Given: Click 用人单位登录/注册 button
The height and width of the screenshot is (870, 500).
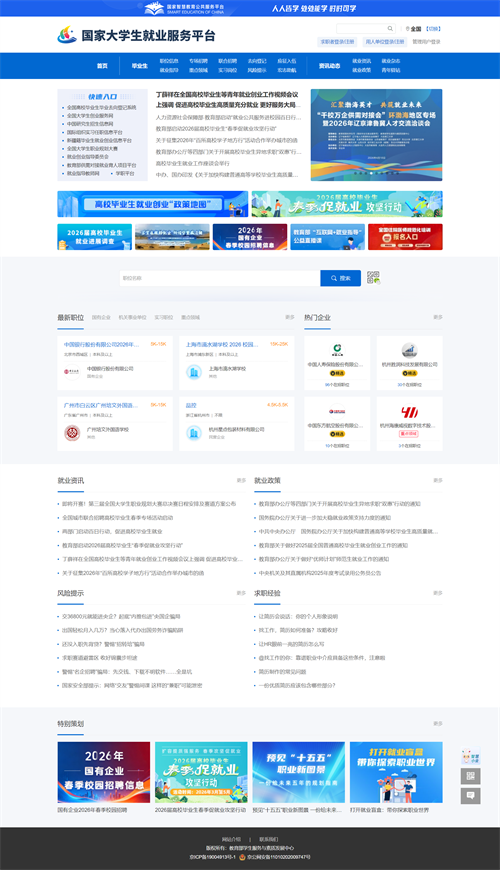Looking at the screenshot, I should (x=384, y=42).
